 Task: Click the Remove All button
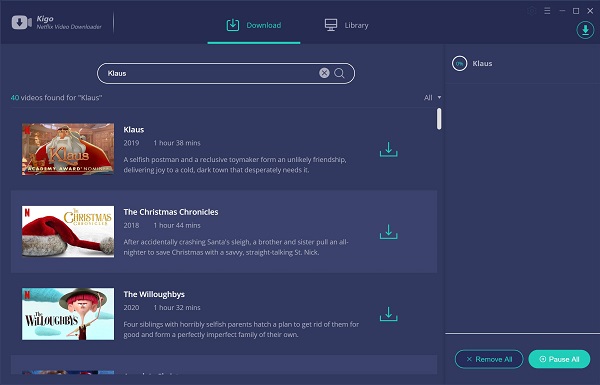489,359
